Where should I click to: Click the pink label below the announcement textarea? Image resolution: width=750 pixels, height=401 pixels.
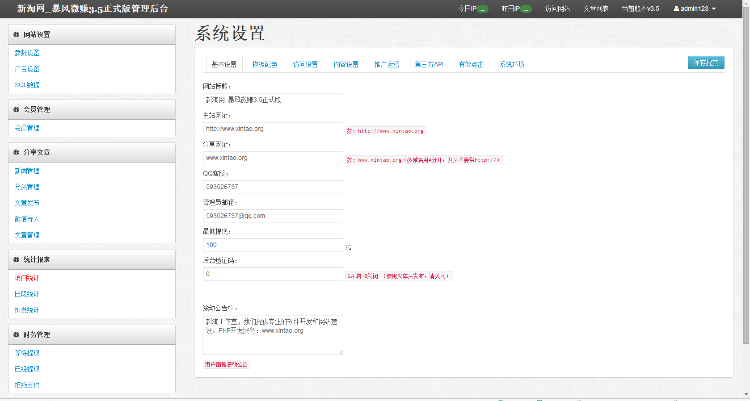pos(226,365)
